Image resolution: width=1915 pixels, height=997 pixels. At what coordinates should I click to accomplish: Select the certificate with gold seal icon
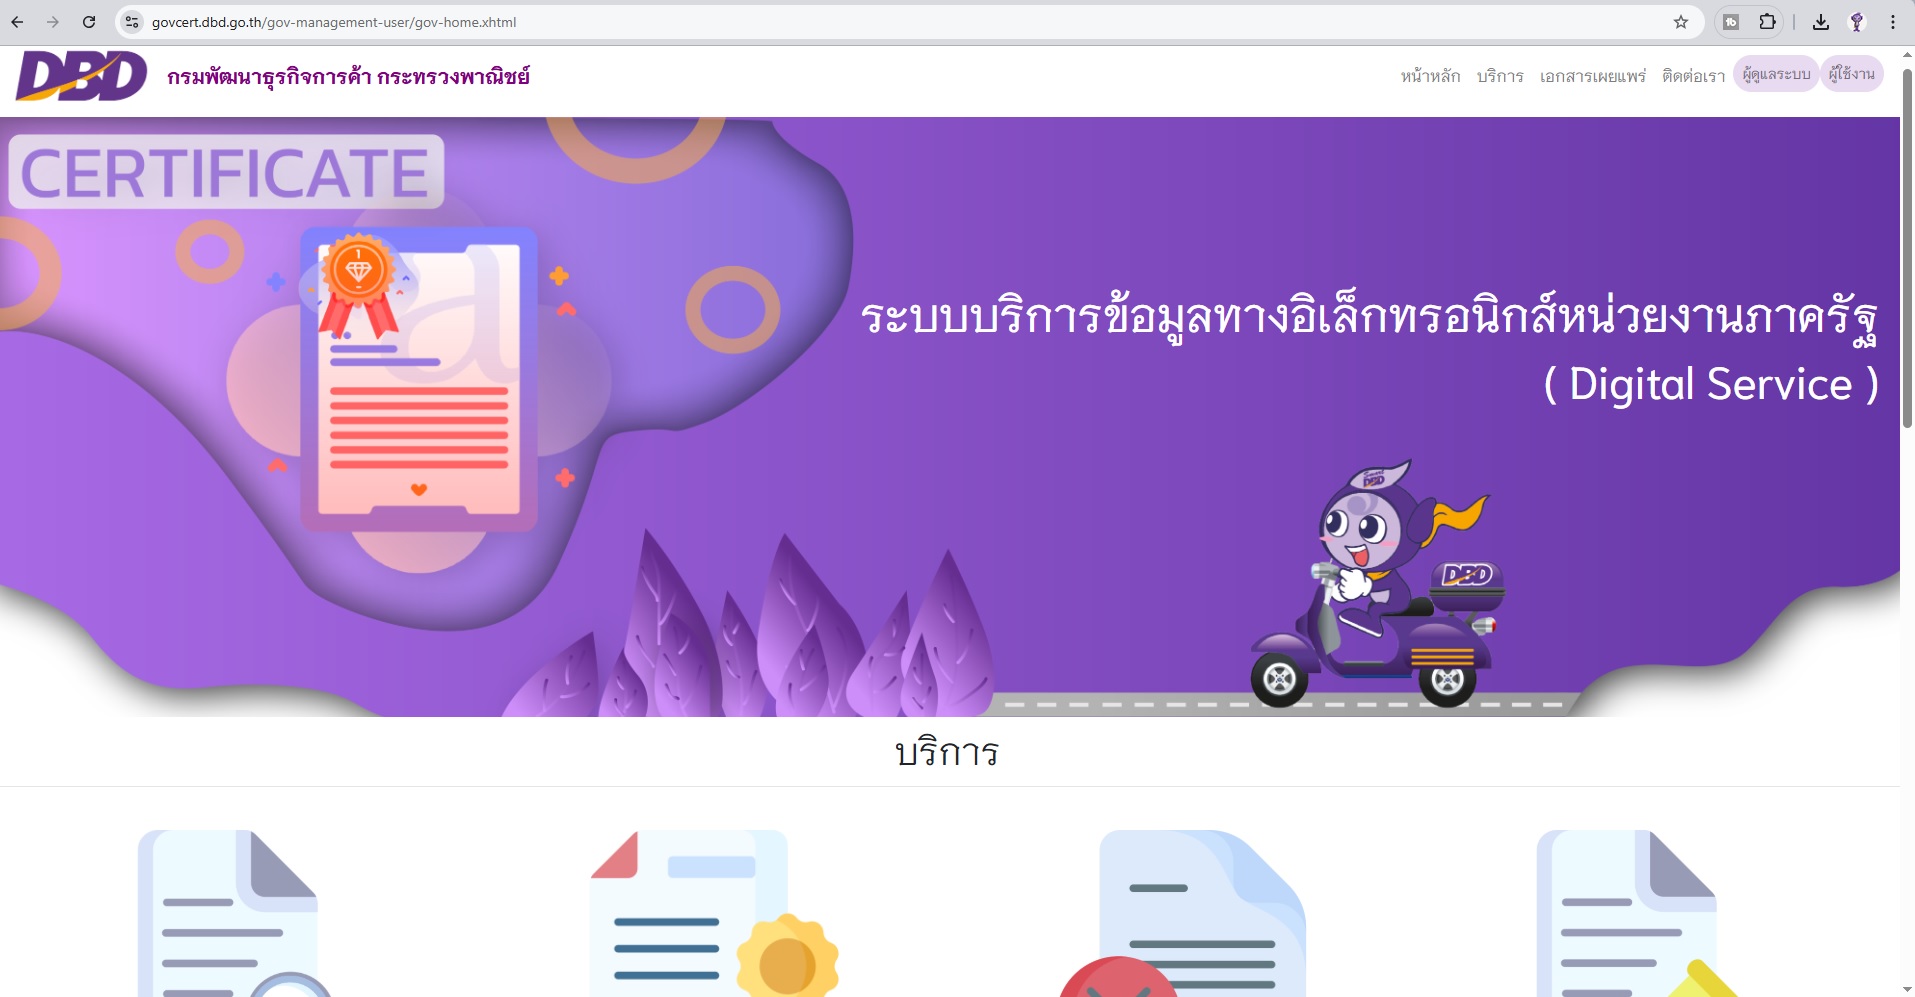coord(713,913)
